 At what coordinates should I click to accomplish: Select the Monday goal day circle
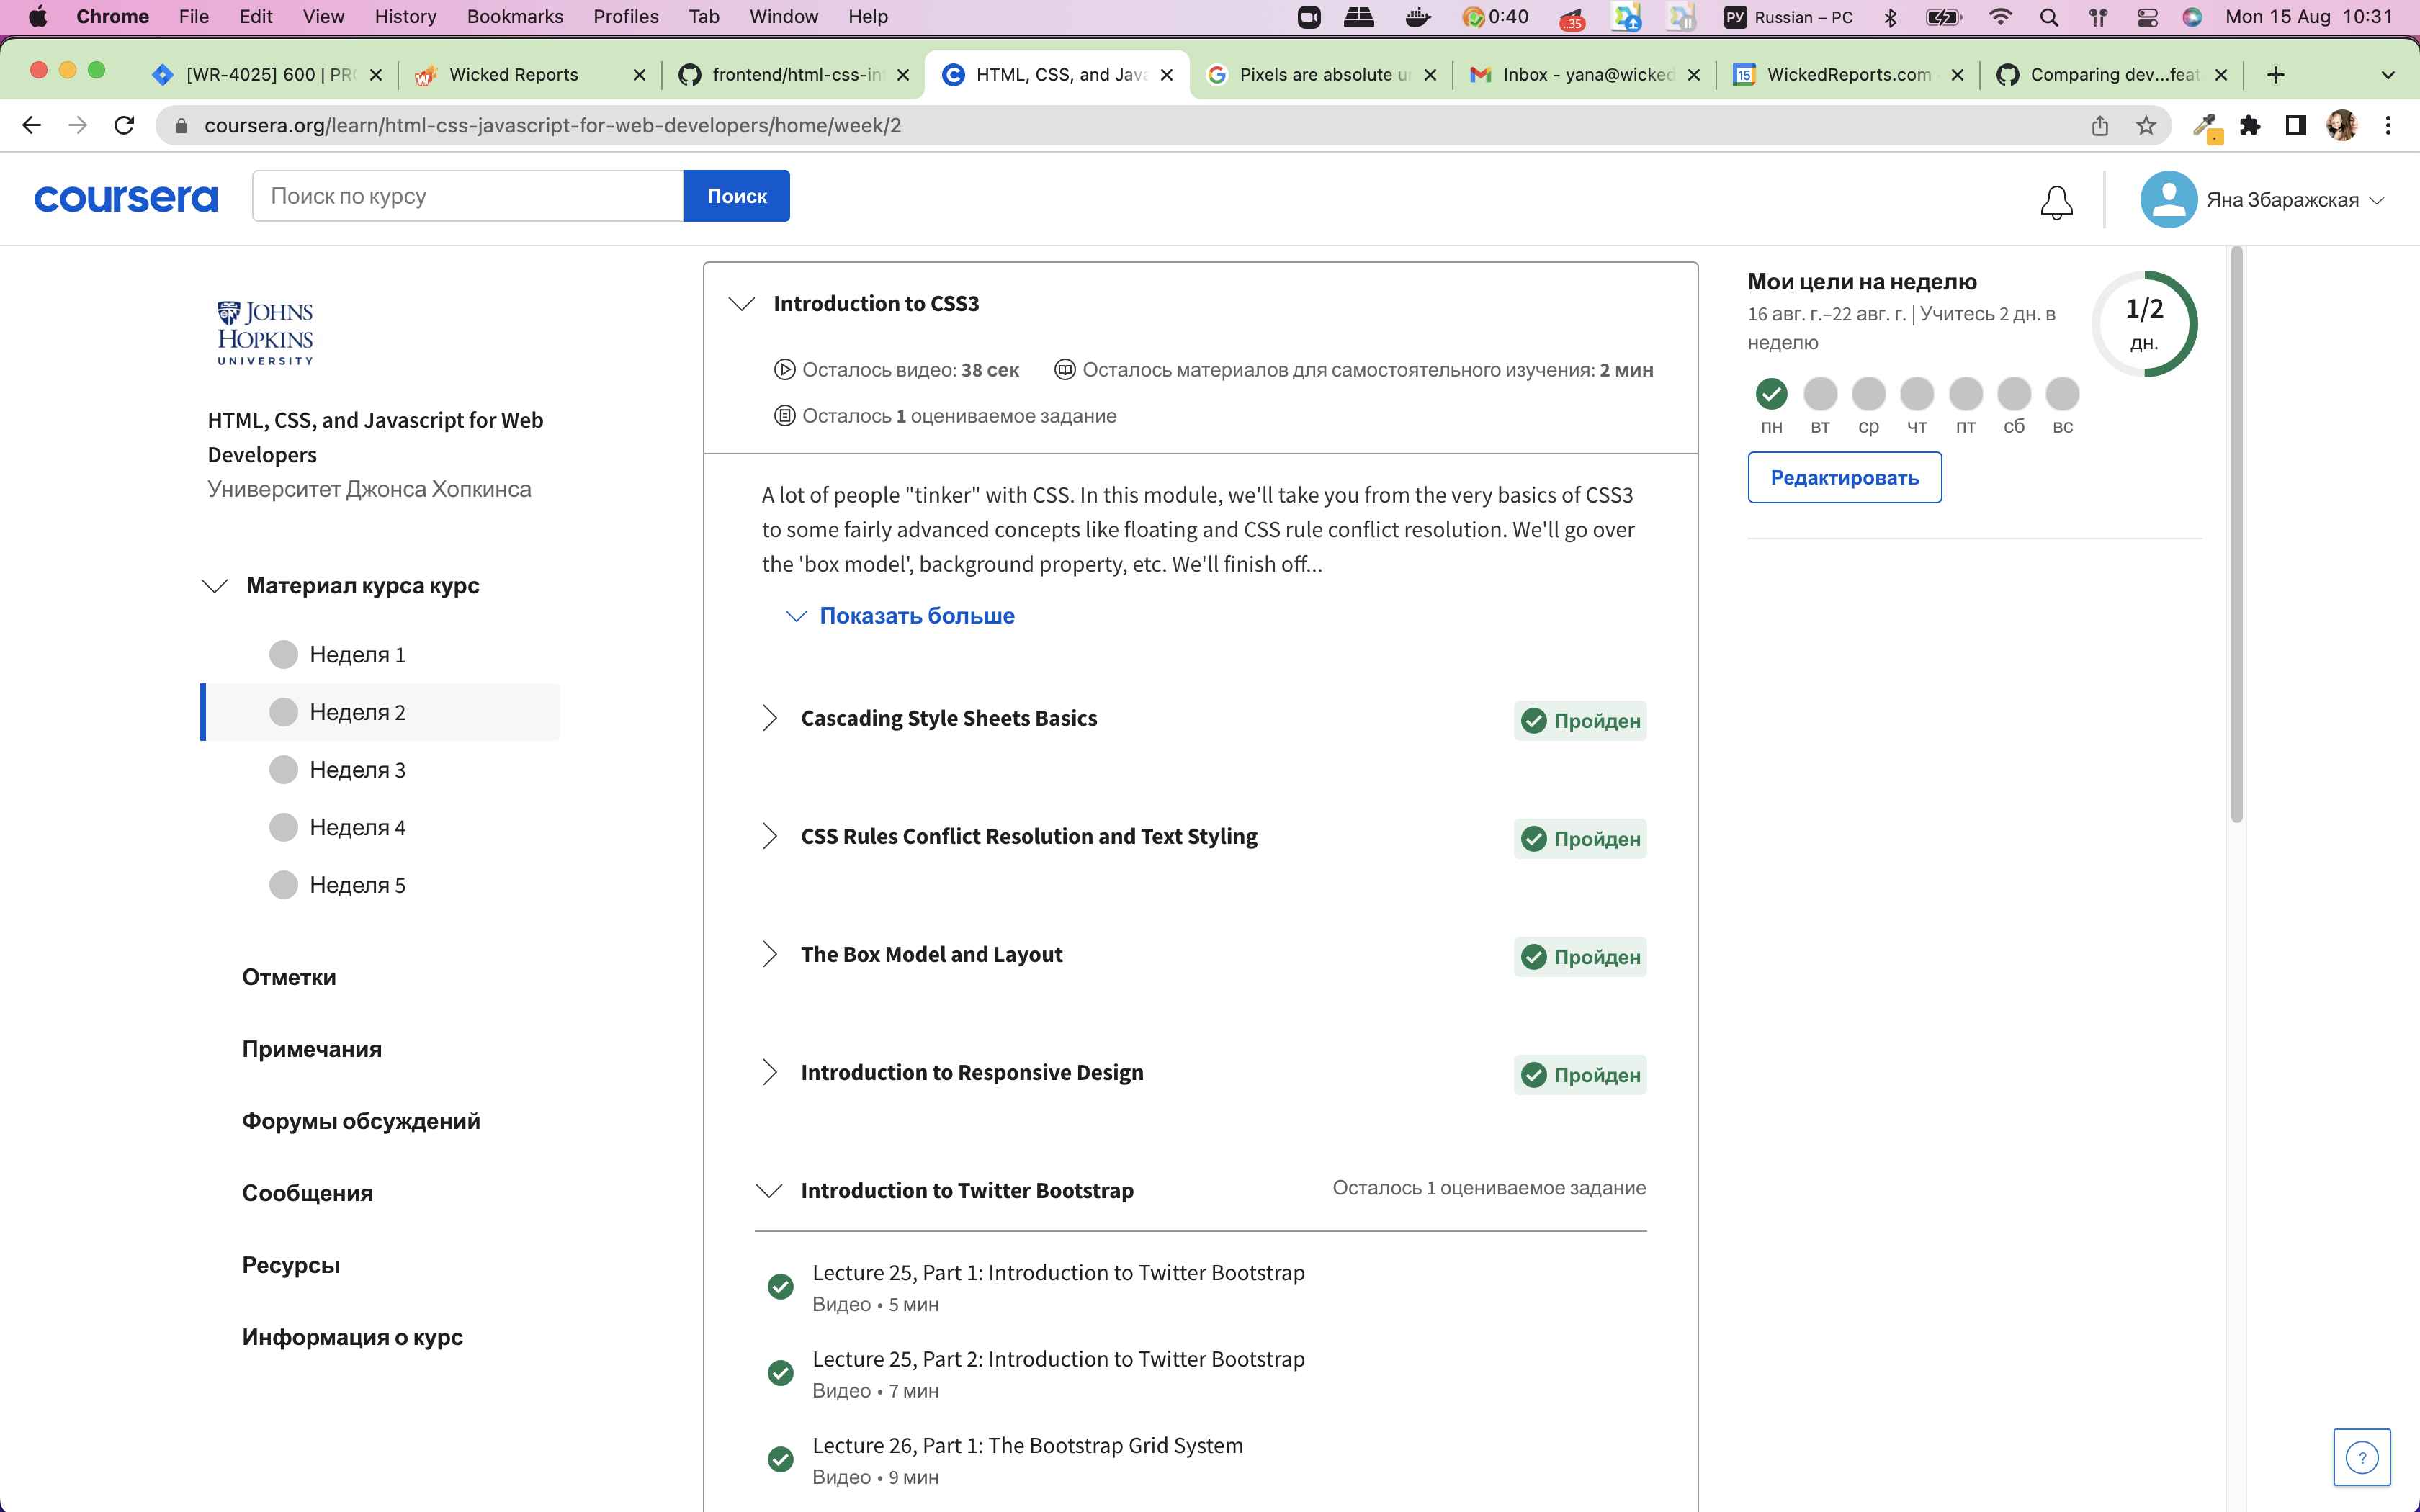pyautogui.click(x=1771, y=394)
